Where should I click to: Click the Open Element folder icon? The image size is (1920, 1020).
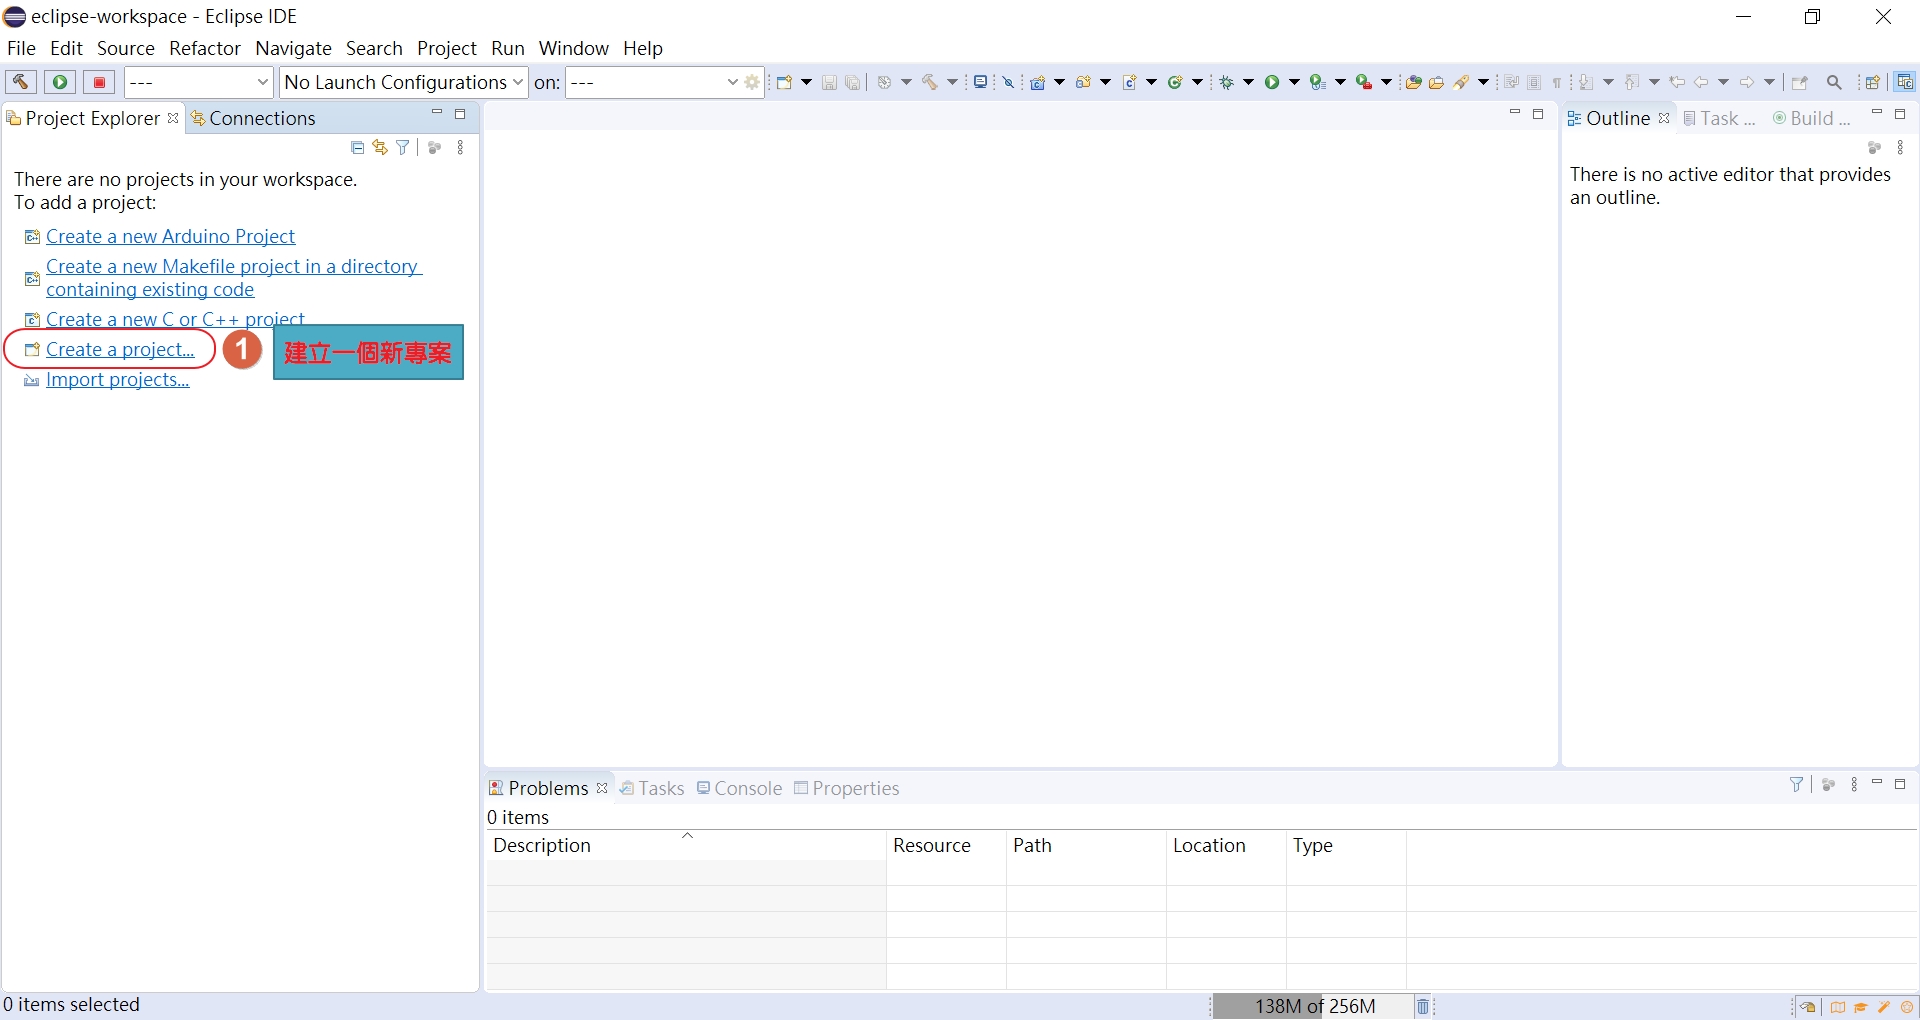click(x=1413, y=82)
